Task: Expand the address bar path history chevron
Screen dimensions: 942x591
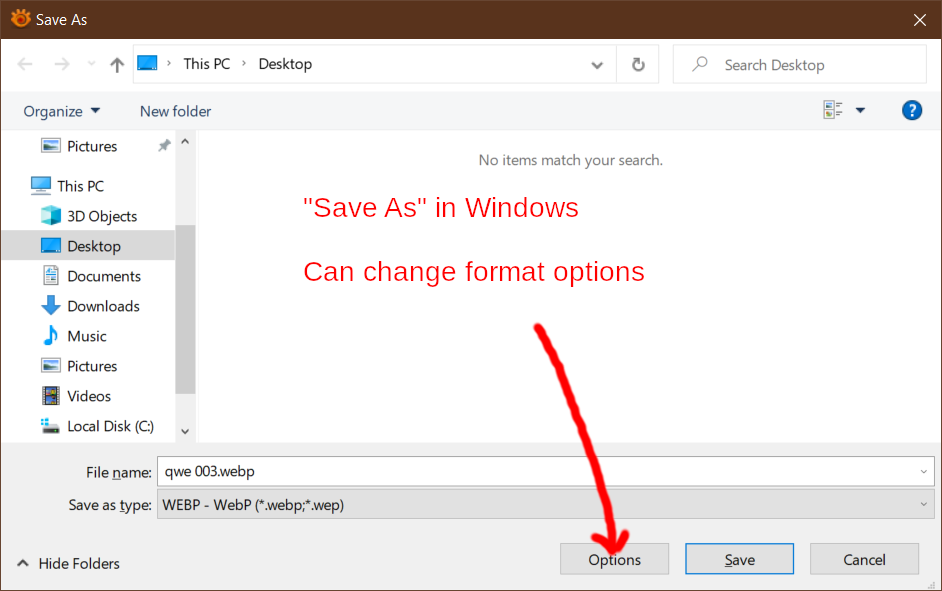Action: click(597, 65)
